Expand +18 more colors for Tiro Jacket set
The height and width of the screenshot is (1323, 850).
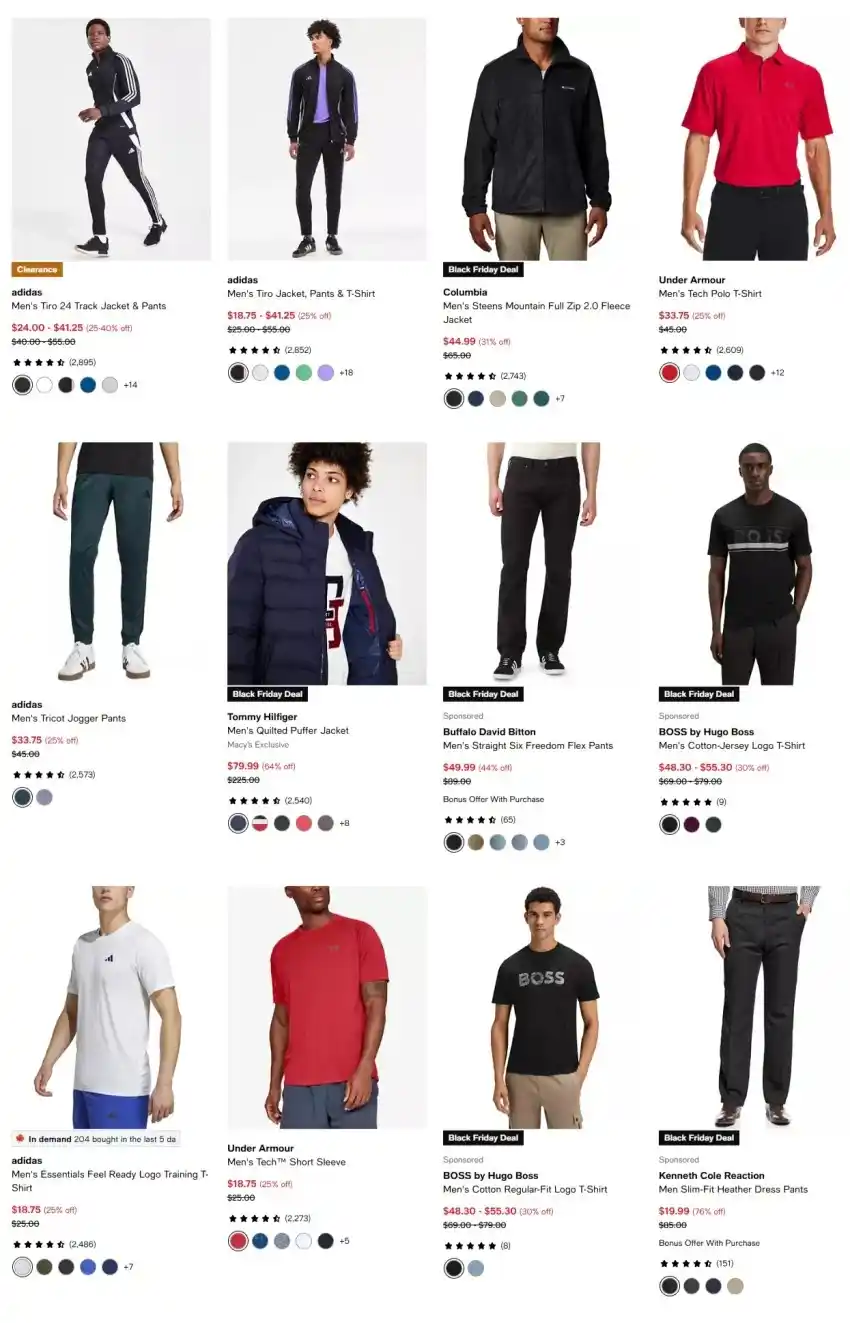point(346,373)
